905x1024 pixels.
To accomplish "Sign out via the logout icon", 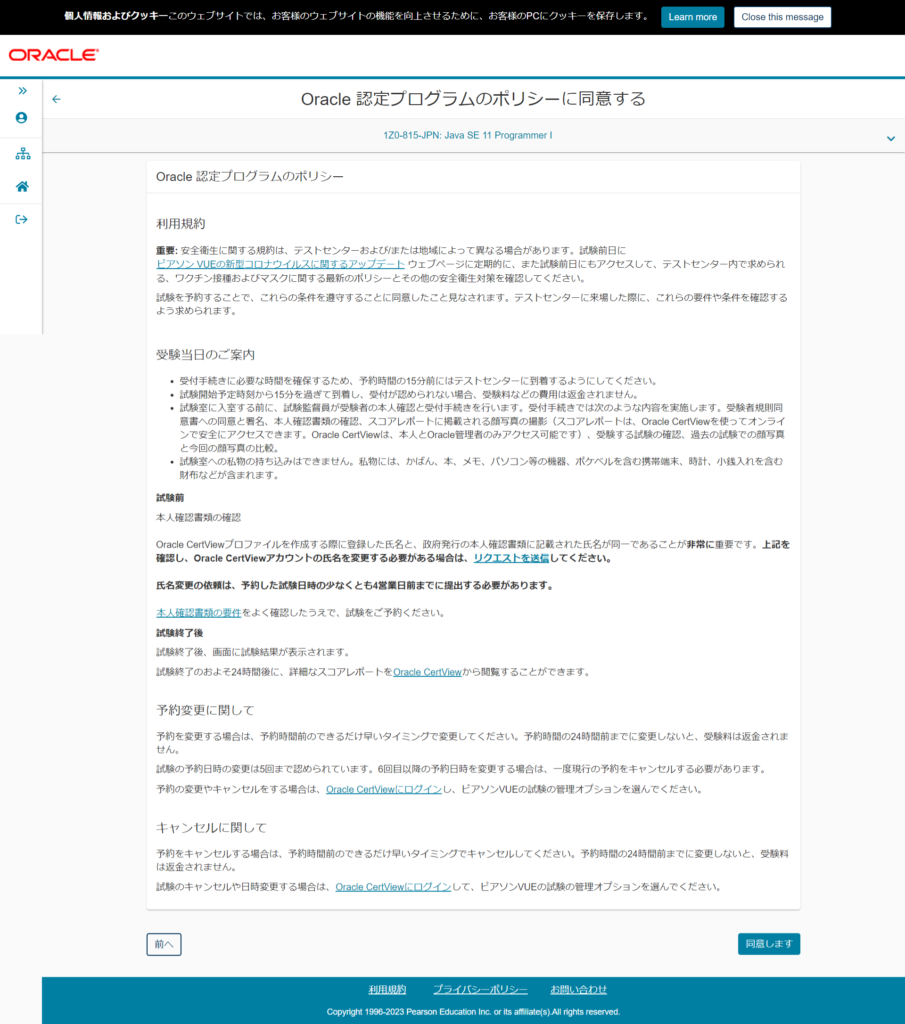I will tap(21, 219).
